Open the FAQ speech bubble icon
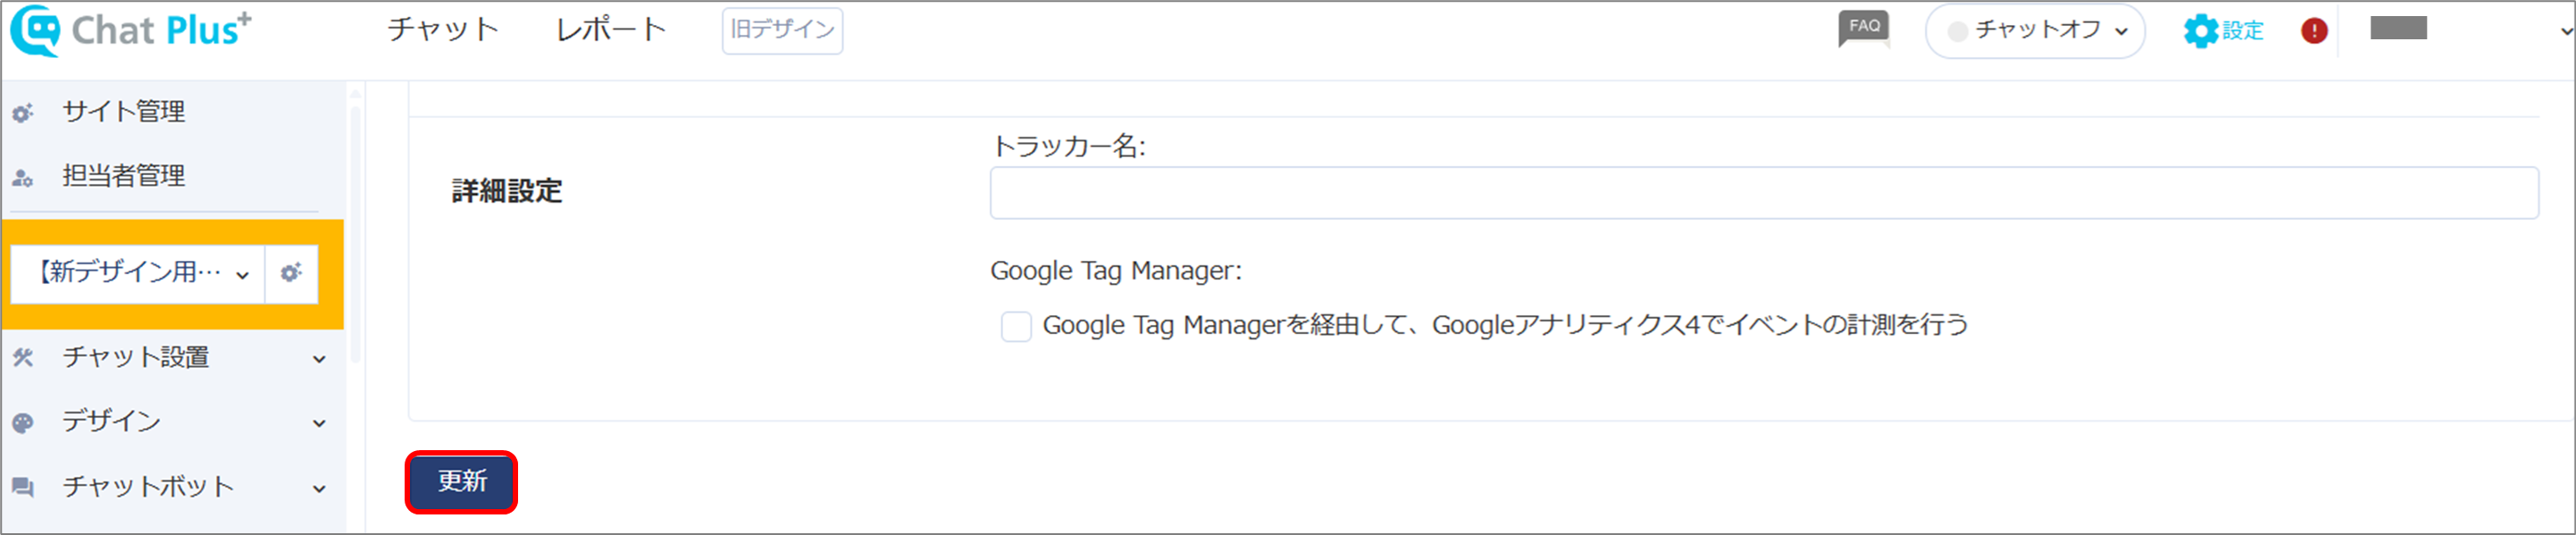 coord(1864,28)
